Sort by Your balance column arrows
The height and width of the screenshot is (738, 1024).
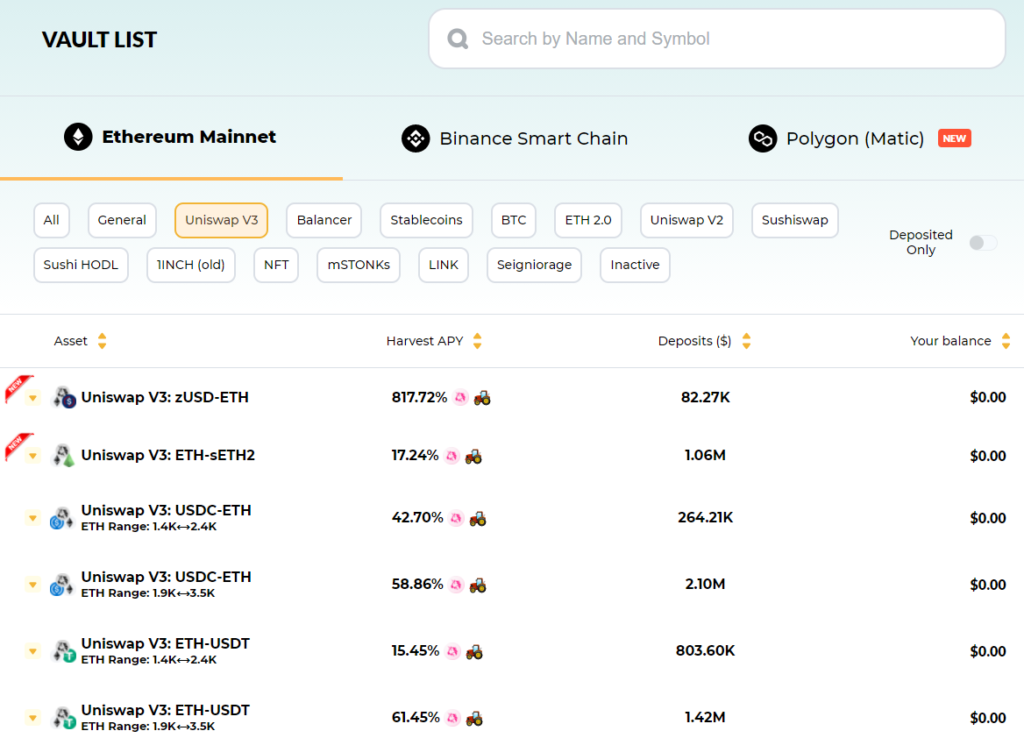1005,341
